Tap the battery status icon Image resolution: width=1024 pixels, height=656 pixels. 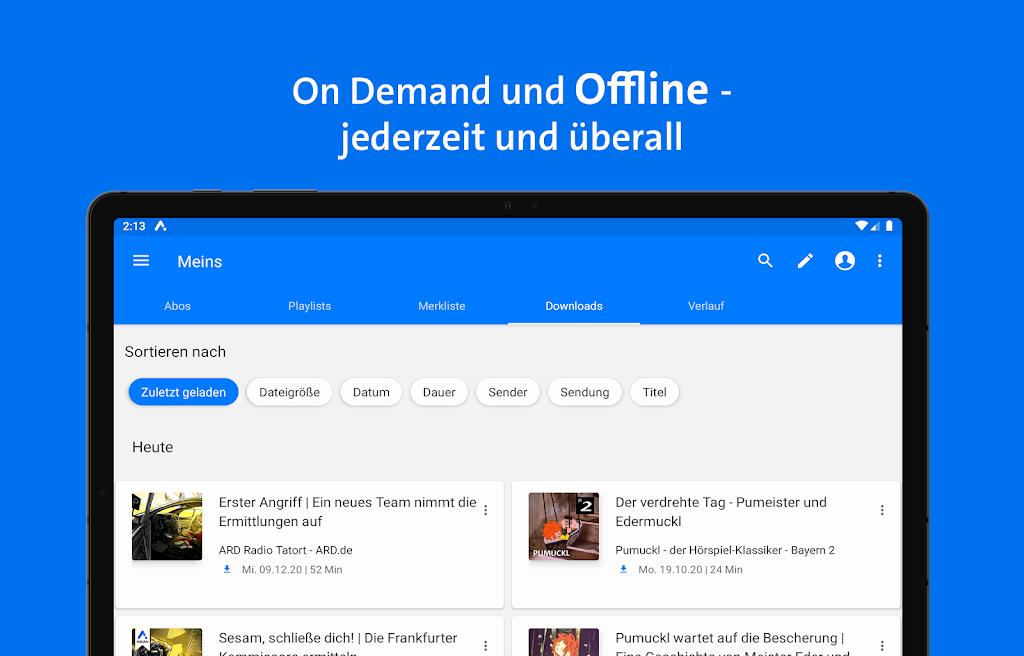point(889,226)
